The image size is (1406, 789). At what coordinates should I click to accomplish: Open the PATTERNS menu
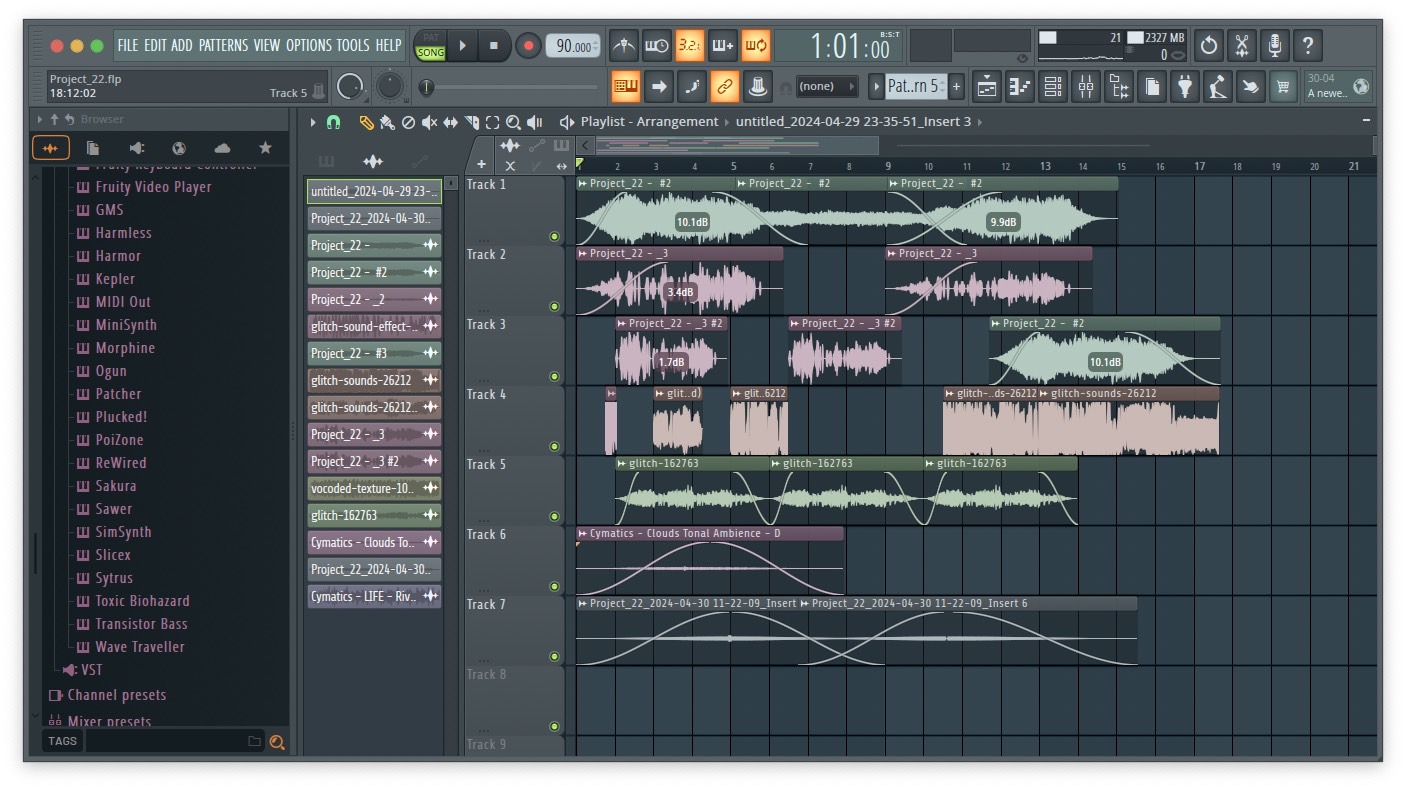[x=223, y=45]
